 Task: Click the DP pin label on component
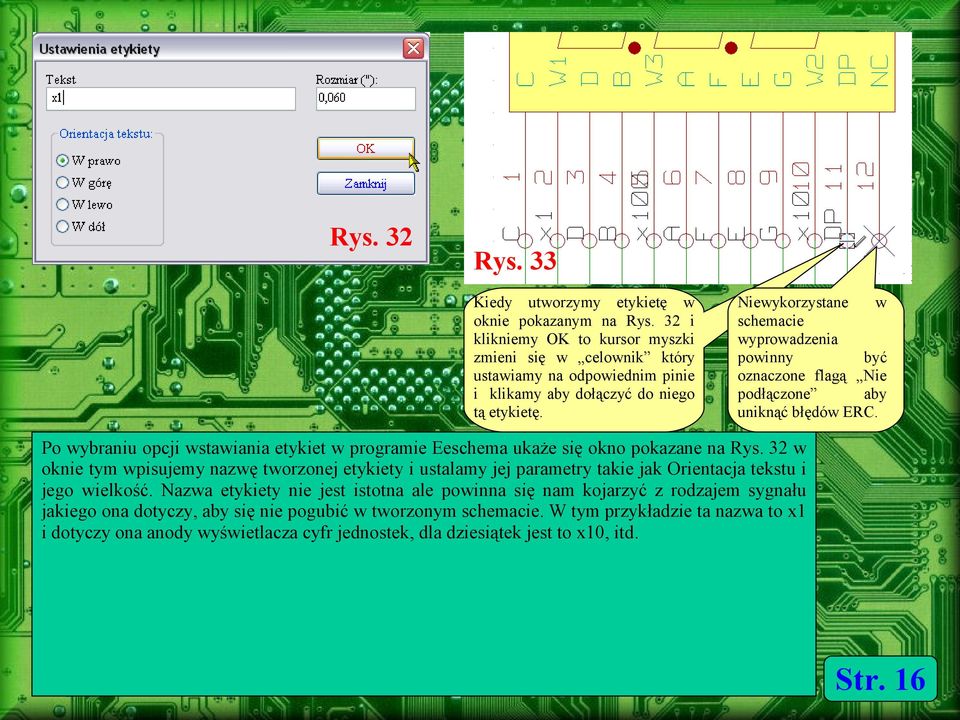click(x=847, y=70)
